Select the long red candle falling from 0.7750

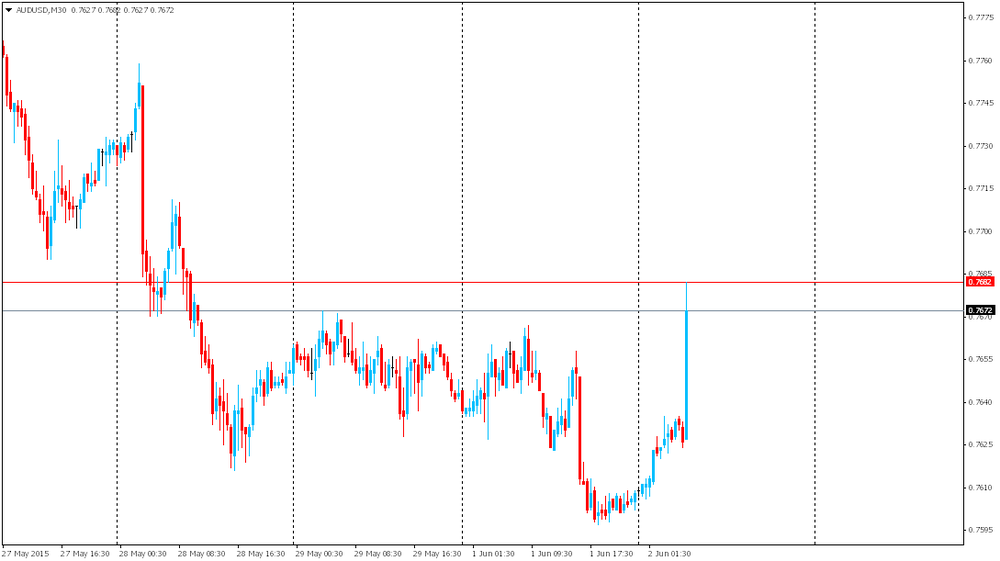[142, 180]
